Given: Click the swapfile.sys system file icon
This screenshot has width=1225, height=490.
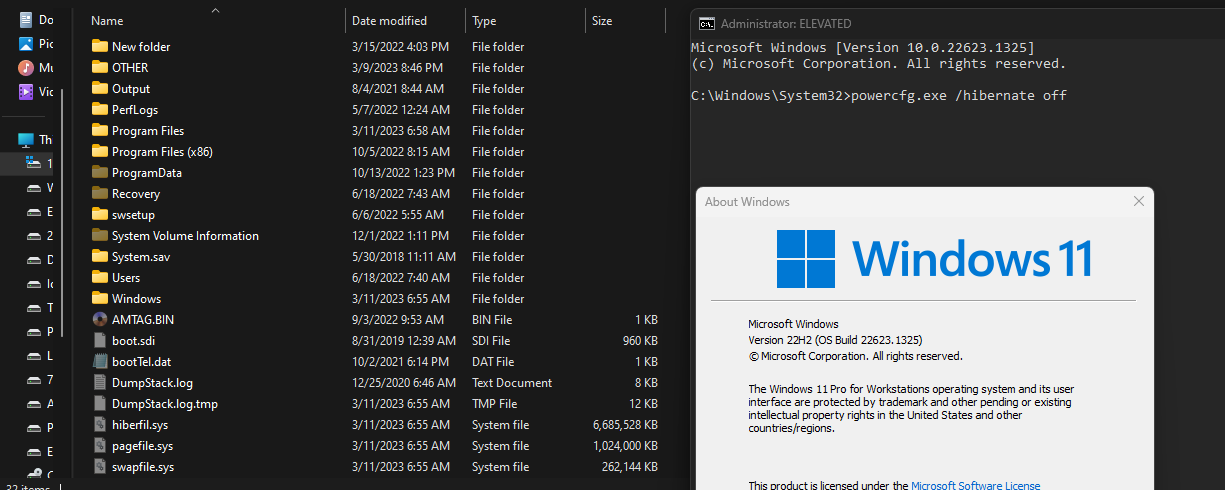Looking at the screenshot, I should point(99,466).
